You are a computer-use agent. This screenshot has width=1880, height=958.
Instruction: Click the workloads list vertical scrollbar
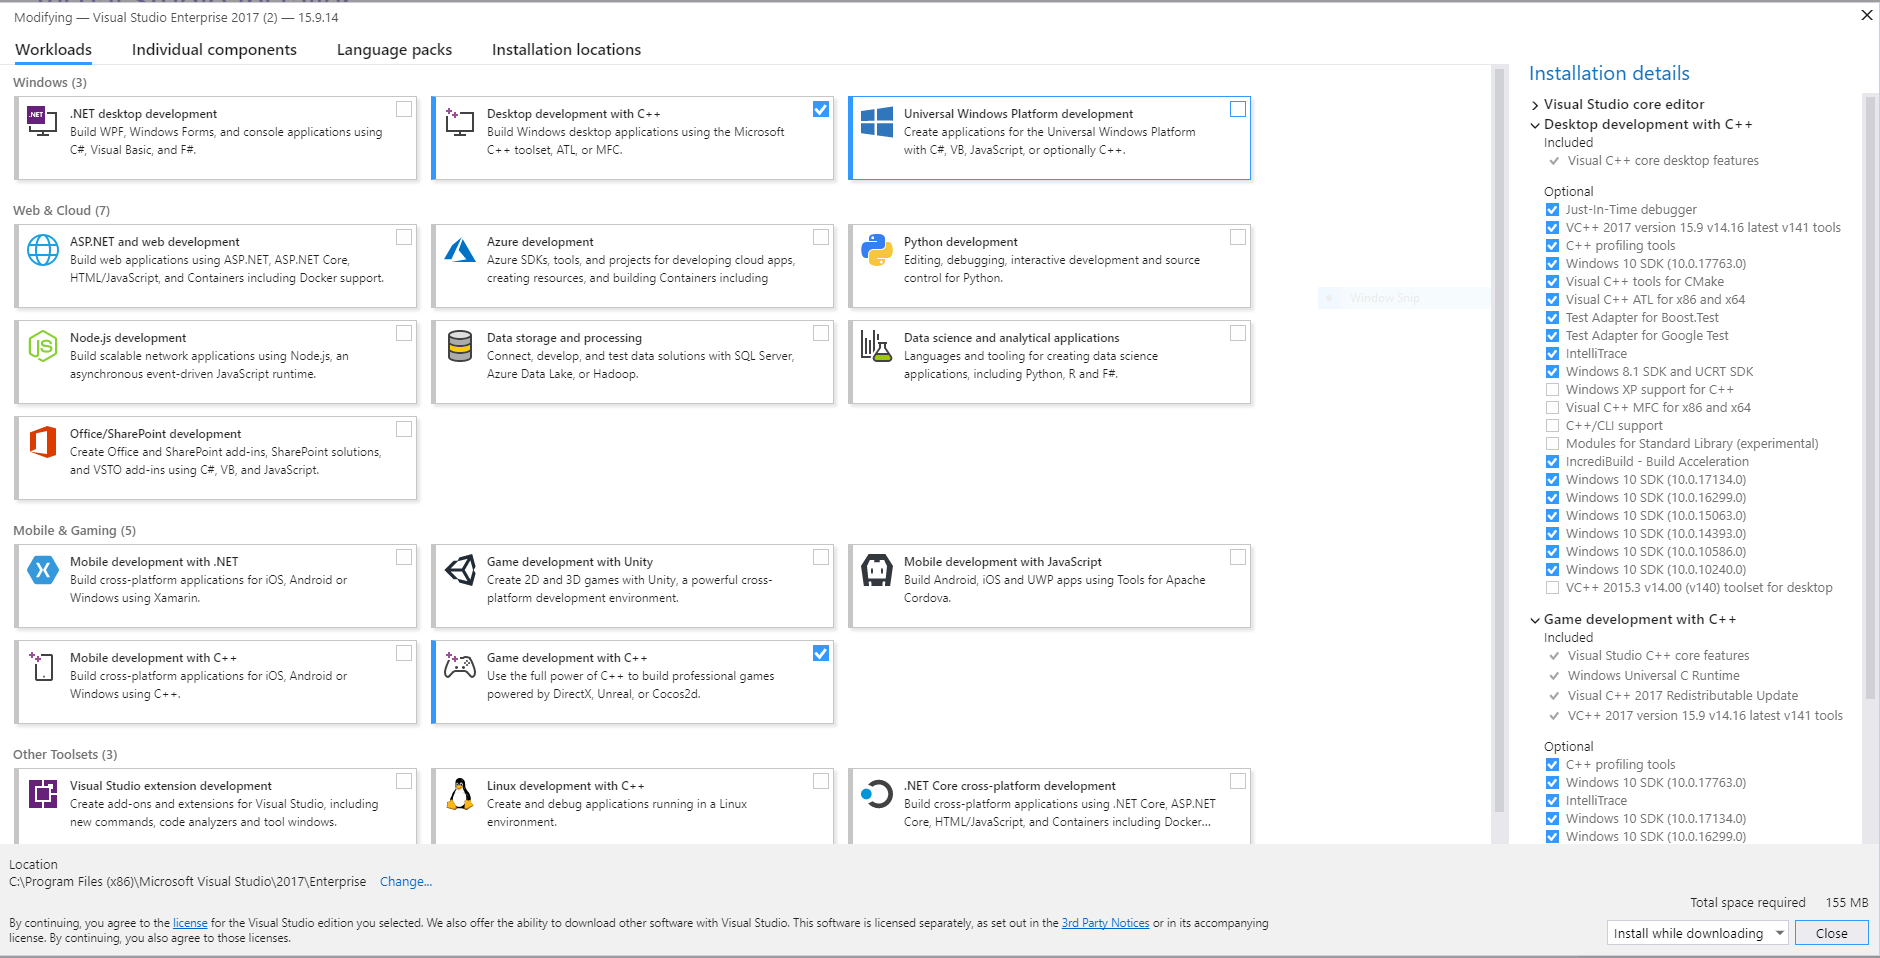point(1499,440)
